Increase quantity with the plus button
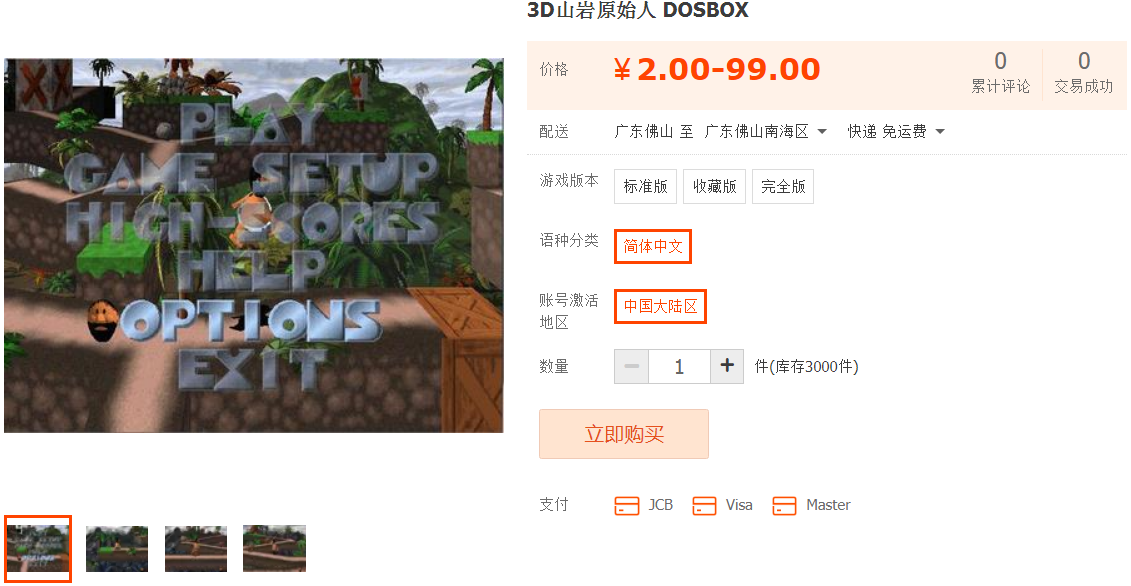The height and width of the screenshot is (586, 1131). click(x=727, y=366)
